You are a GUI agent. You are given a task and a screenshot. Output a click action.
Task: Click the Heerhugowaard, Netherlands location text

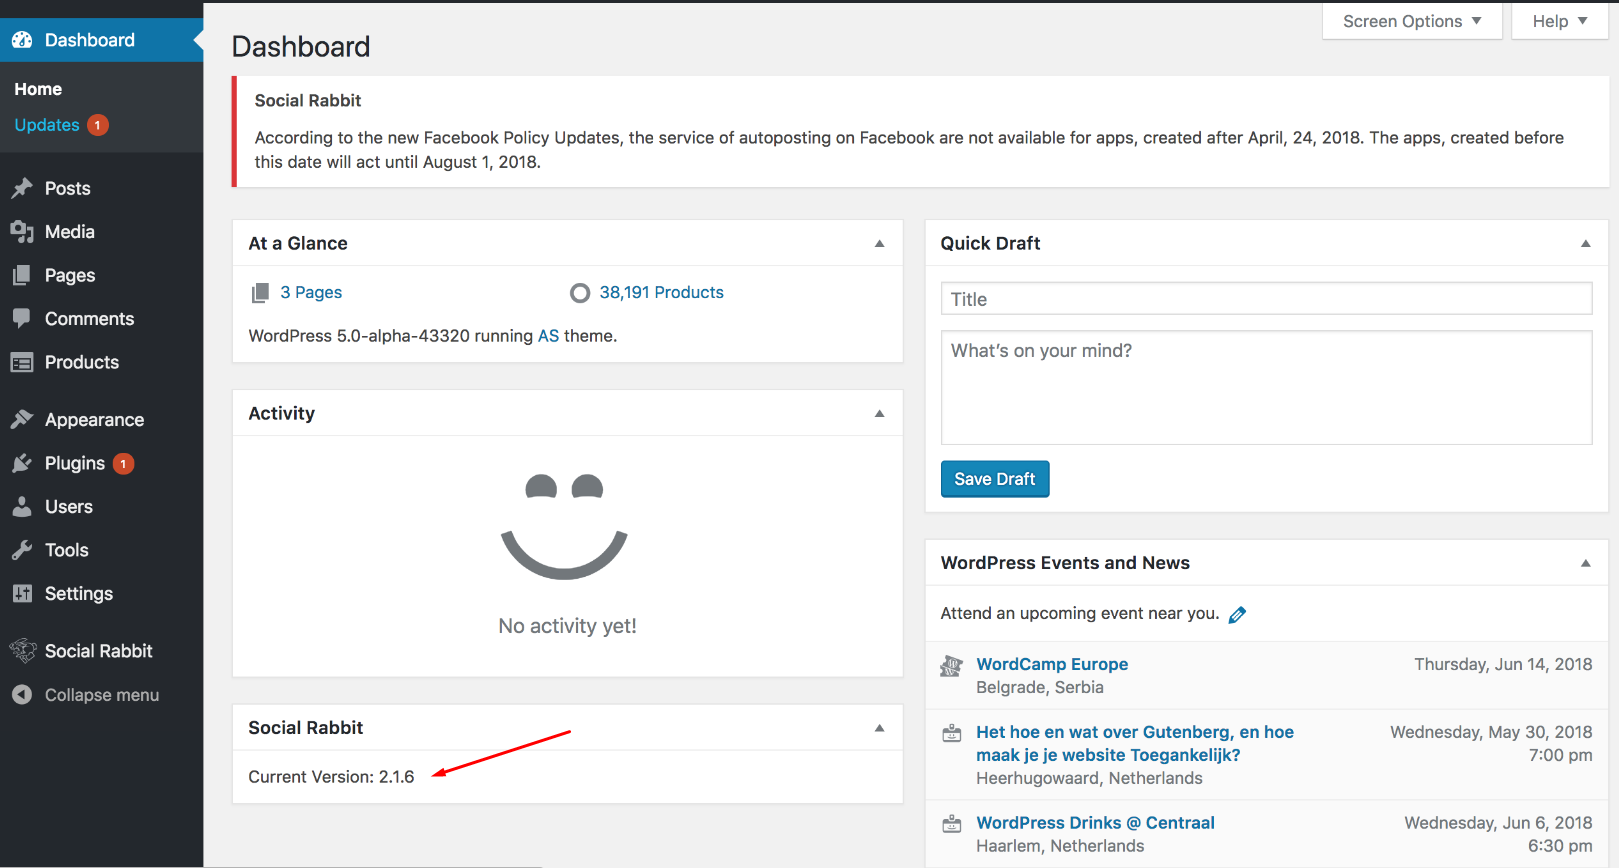click(x=1089, y=778)
